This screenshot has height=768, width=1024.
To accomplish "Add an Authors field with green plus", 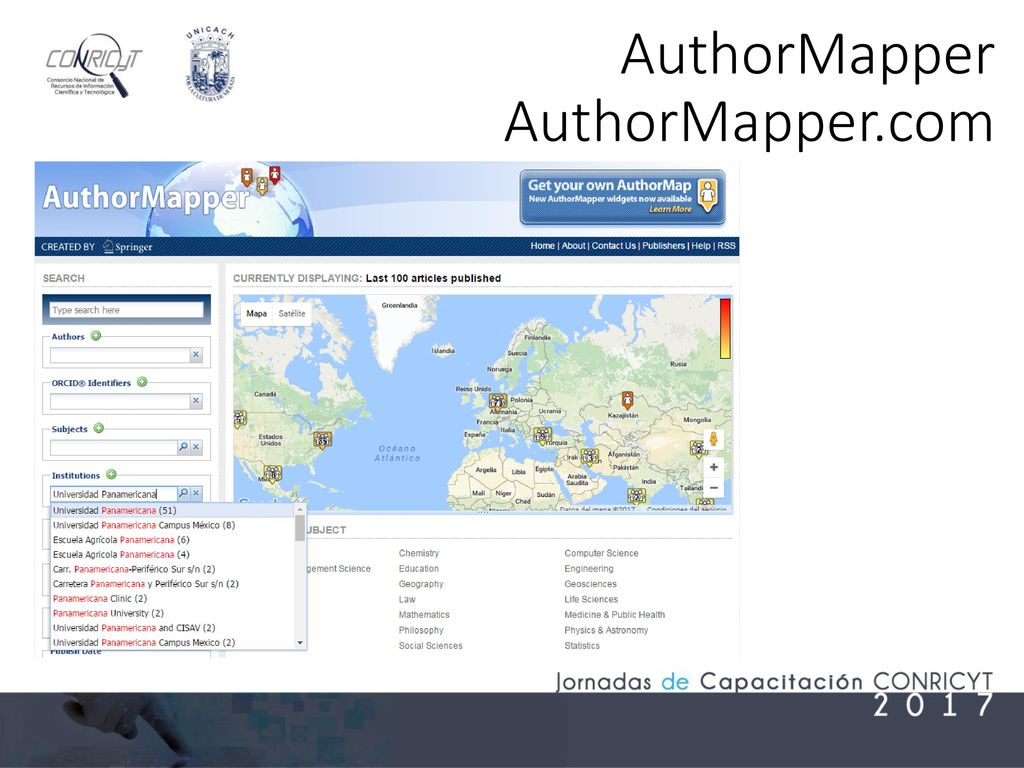I will point(96,336).
